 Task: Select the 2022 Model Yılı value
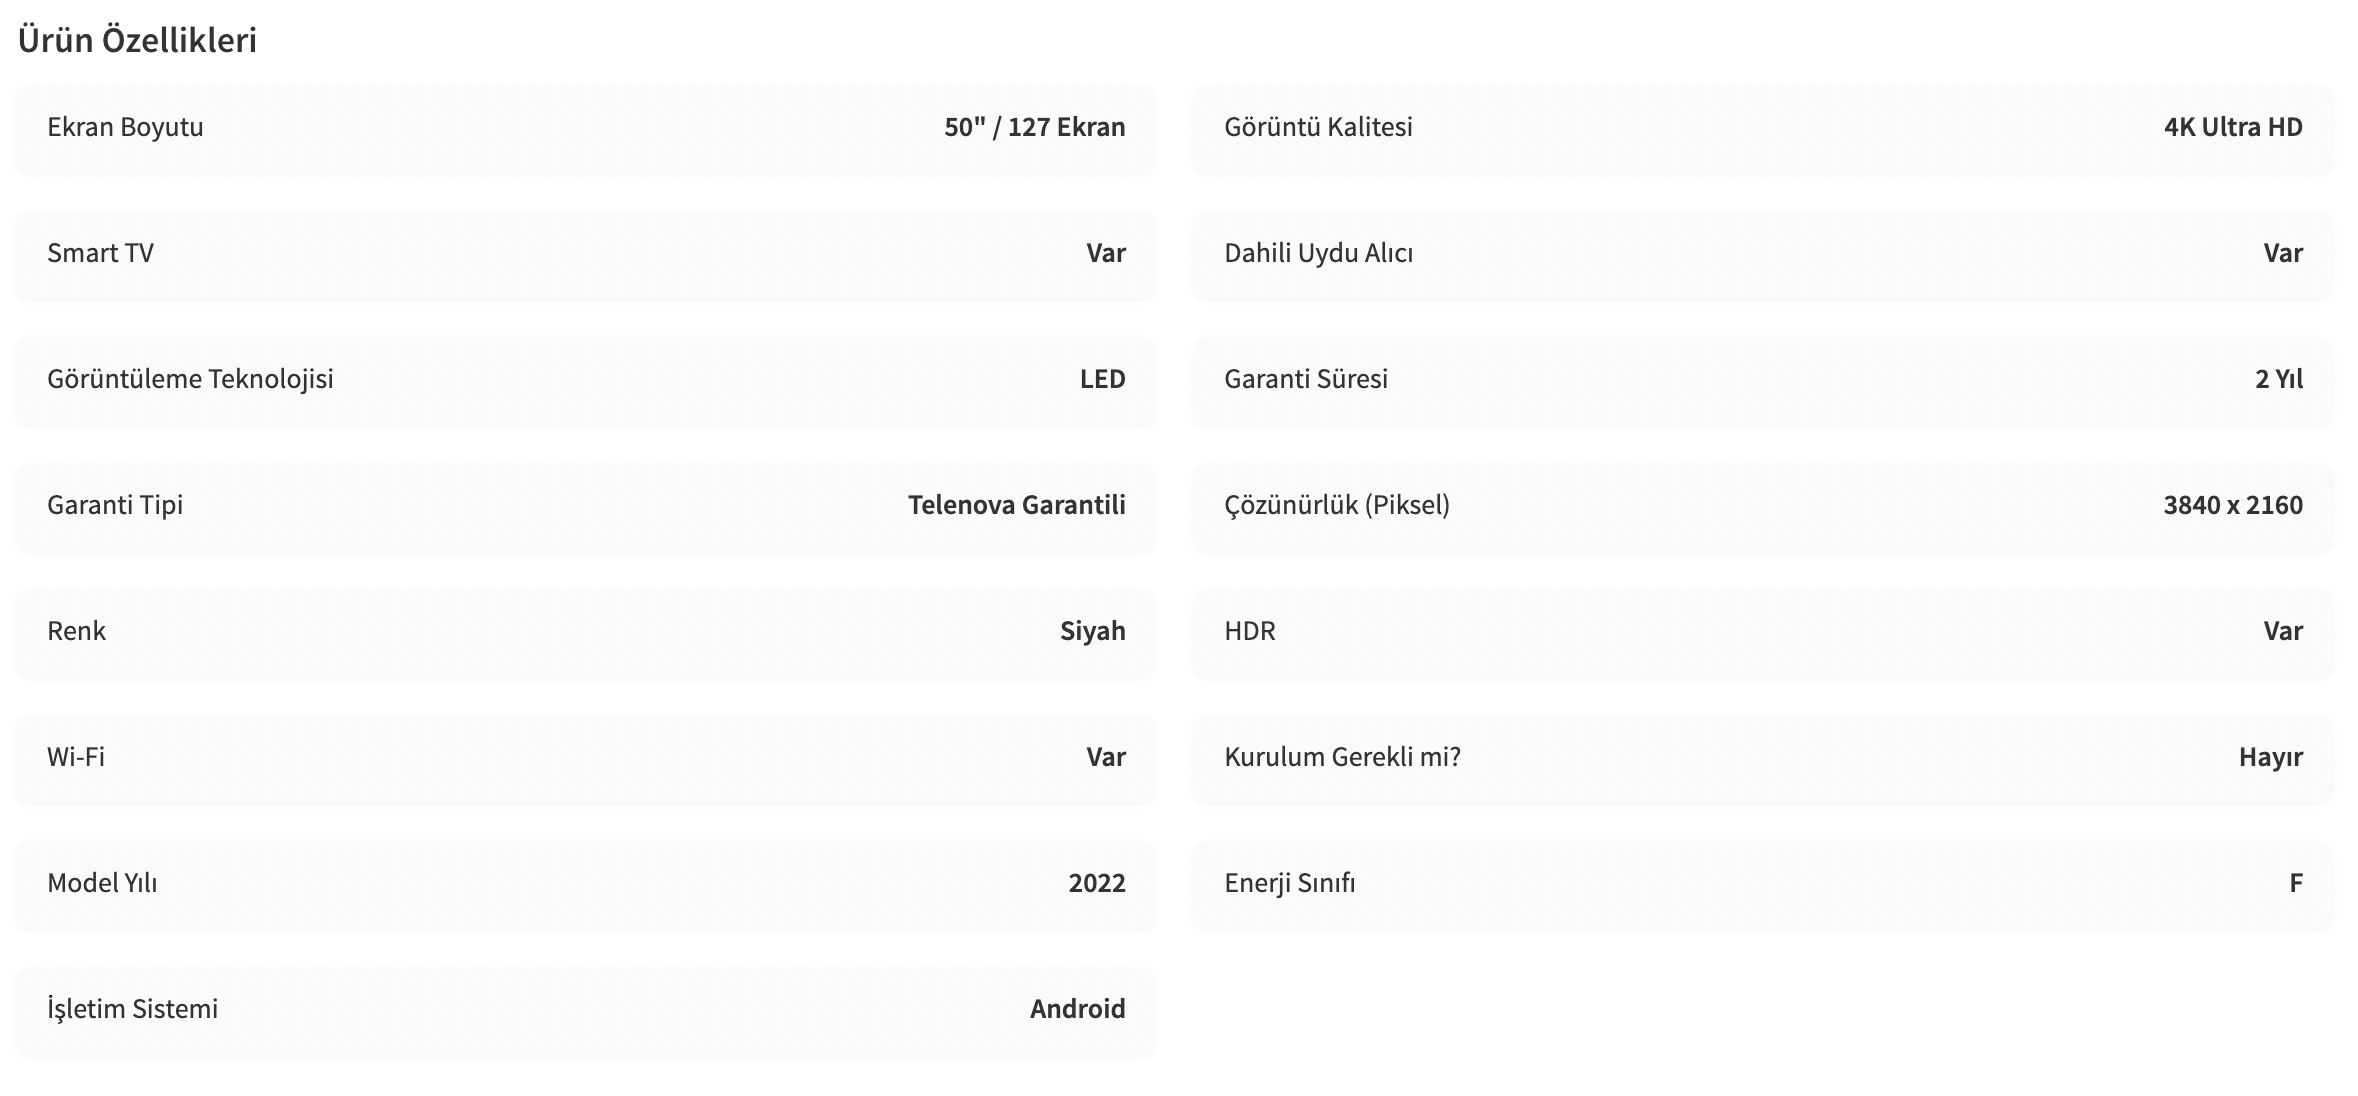click(1097, 883)
